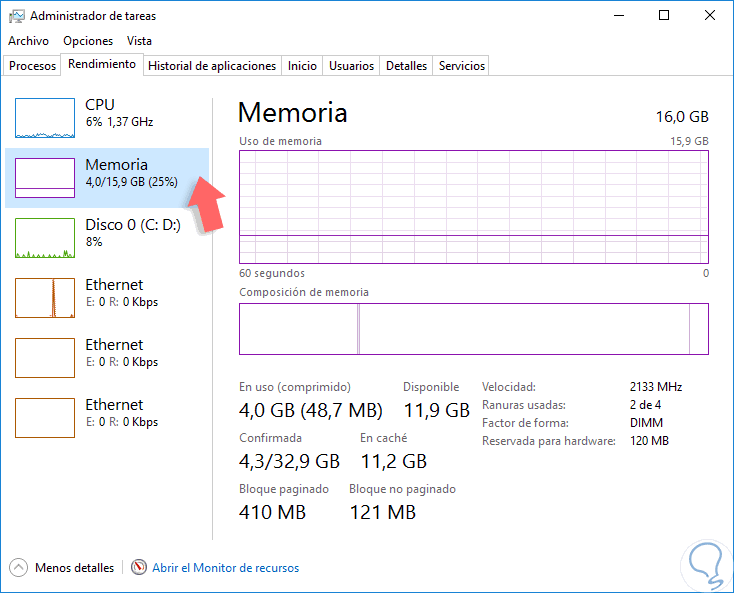734x593 pixels.
Task: Switch to the Procesos tab
Action: coord(32,66)
